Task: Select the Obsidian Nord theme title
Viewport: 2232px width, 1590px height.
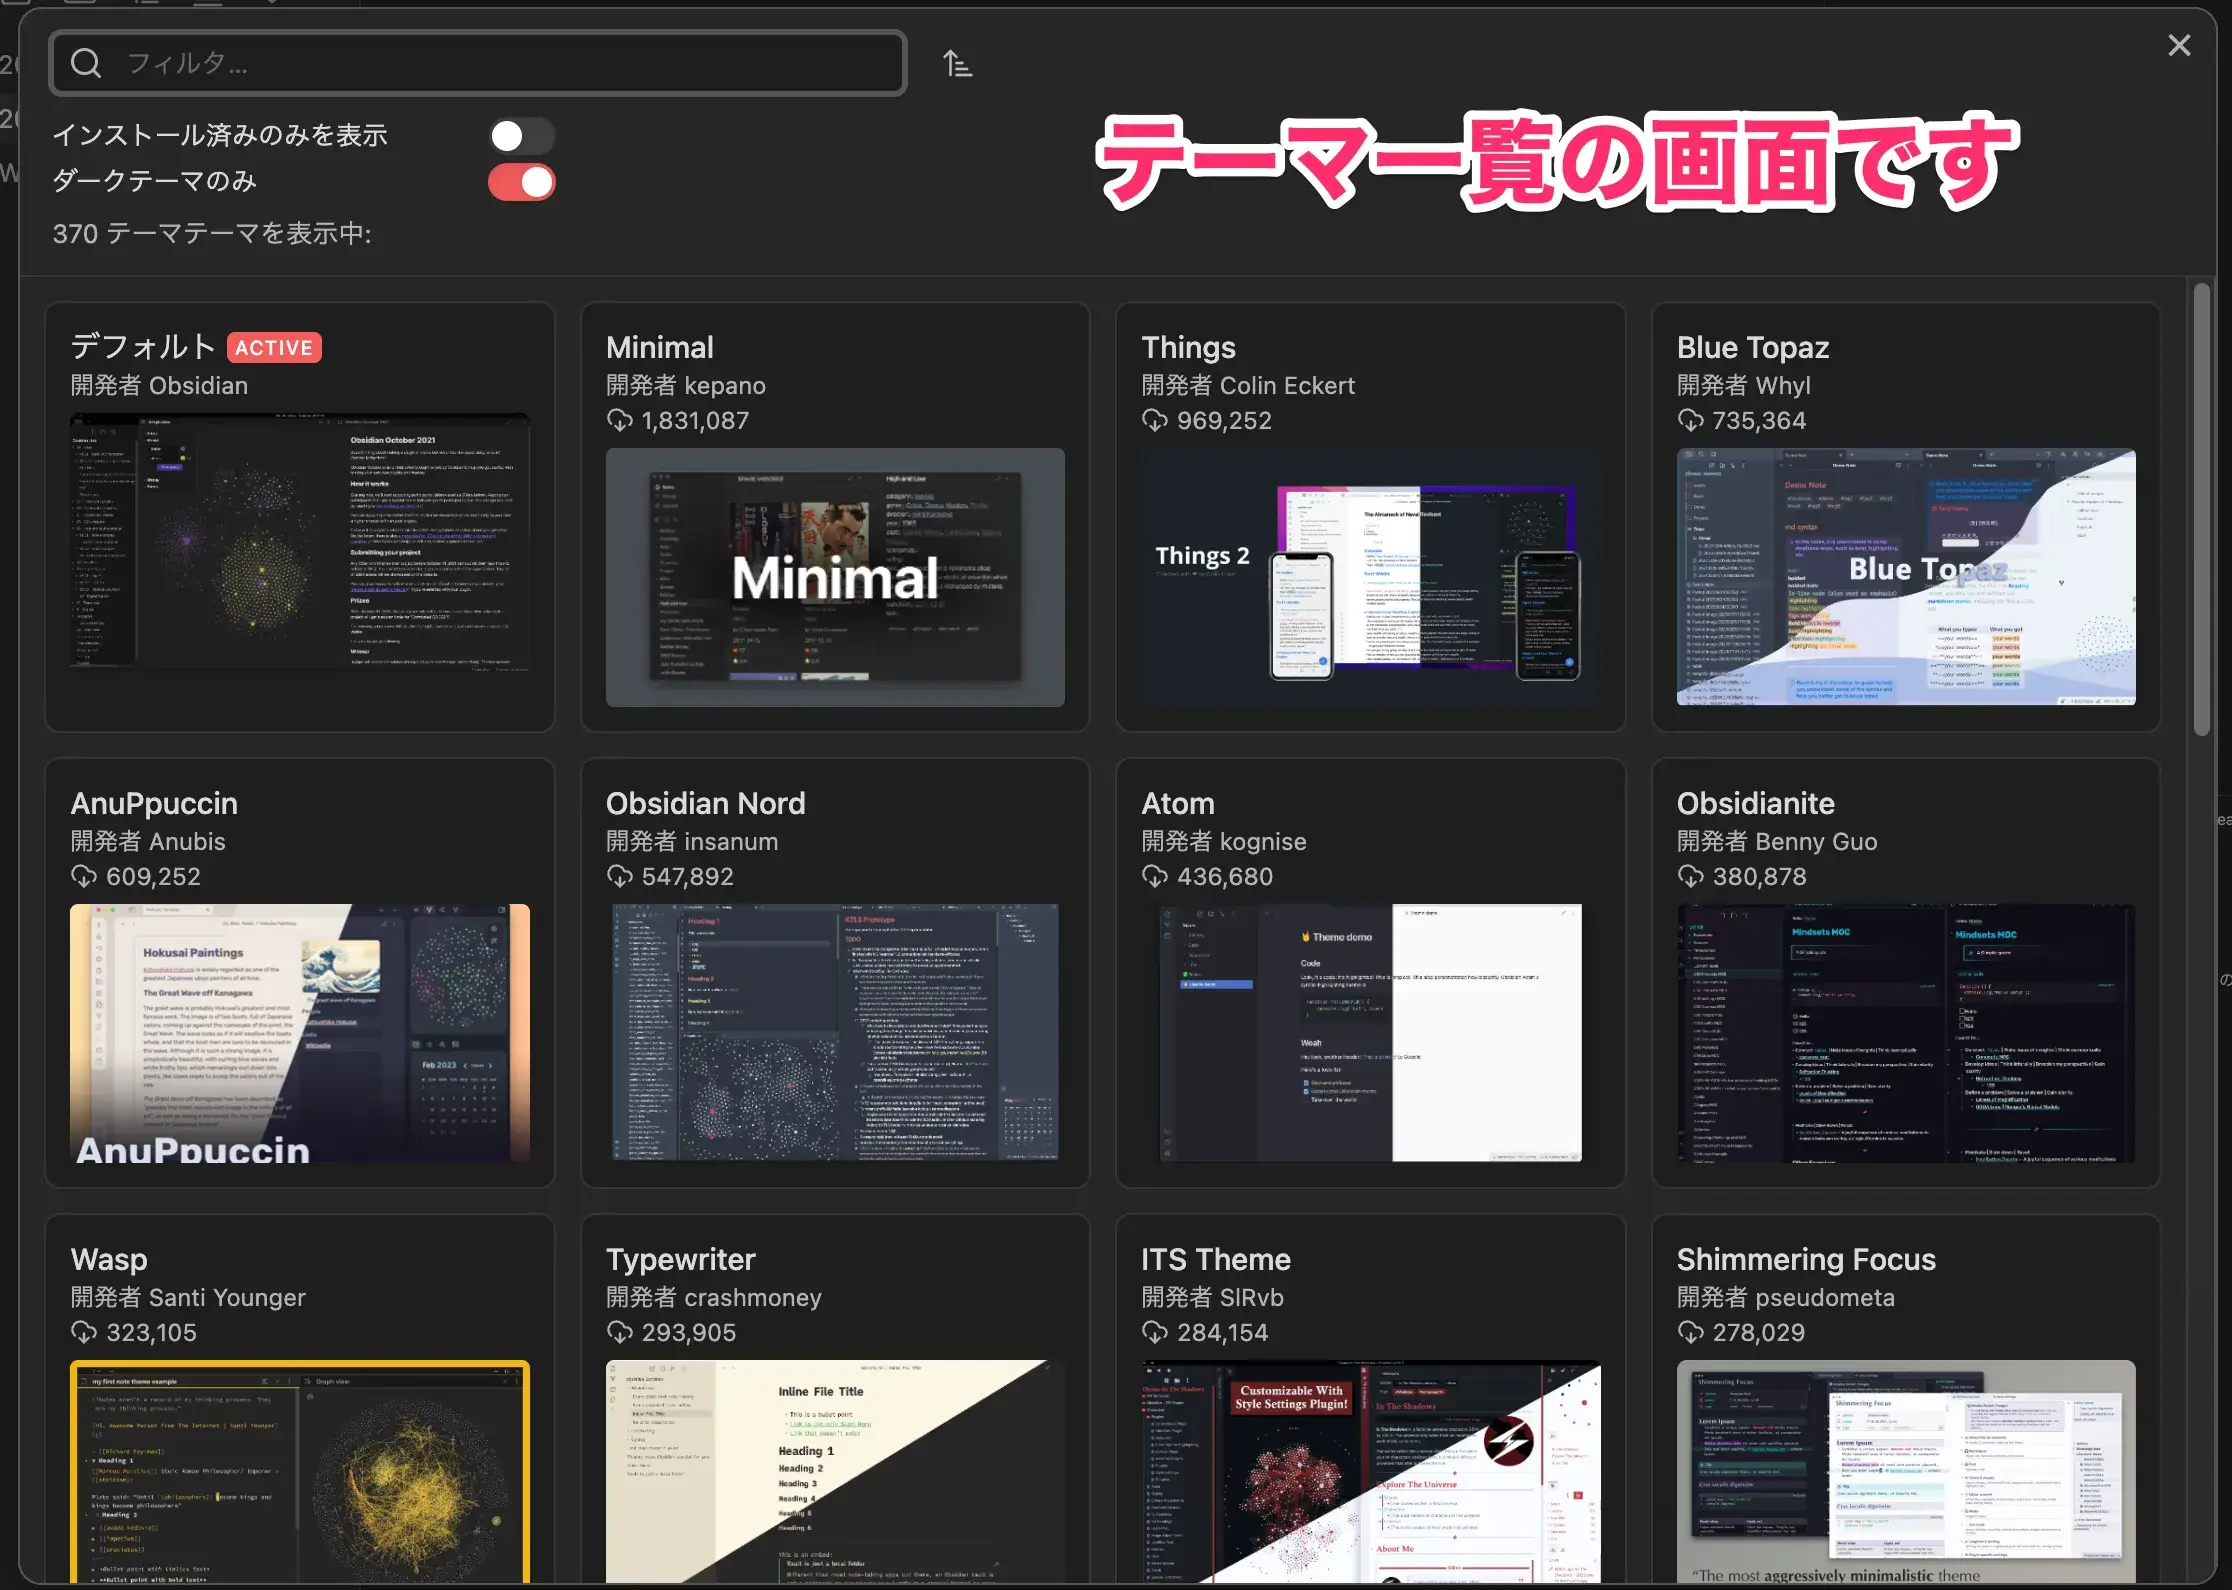Action: click(x=706, y=803)
